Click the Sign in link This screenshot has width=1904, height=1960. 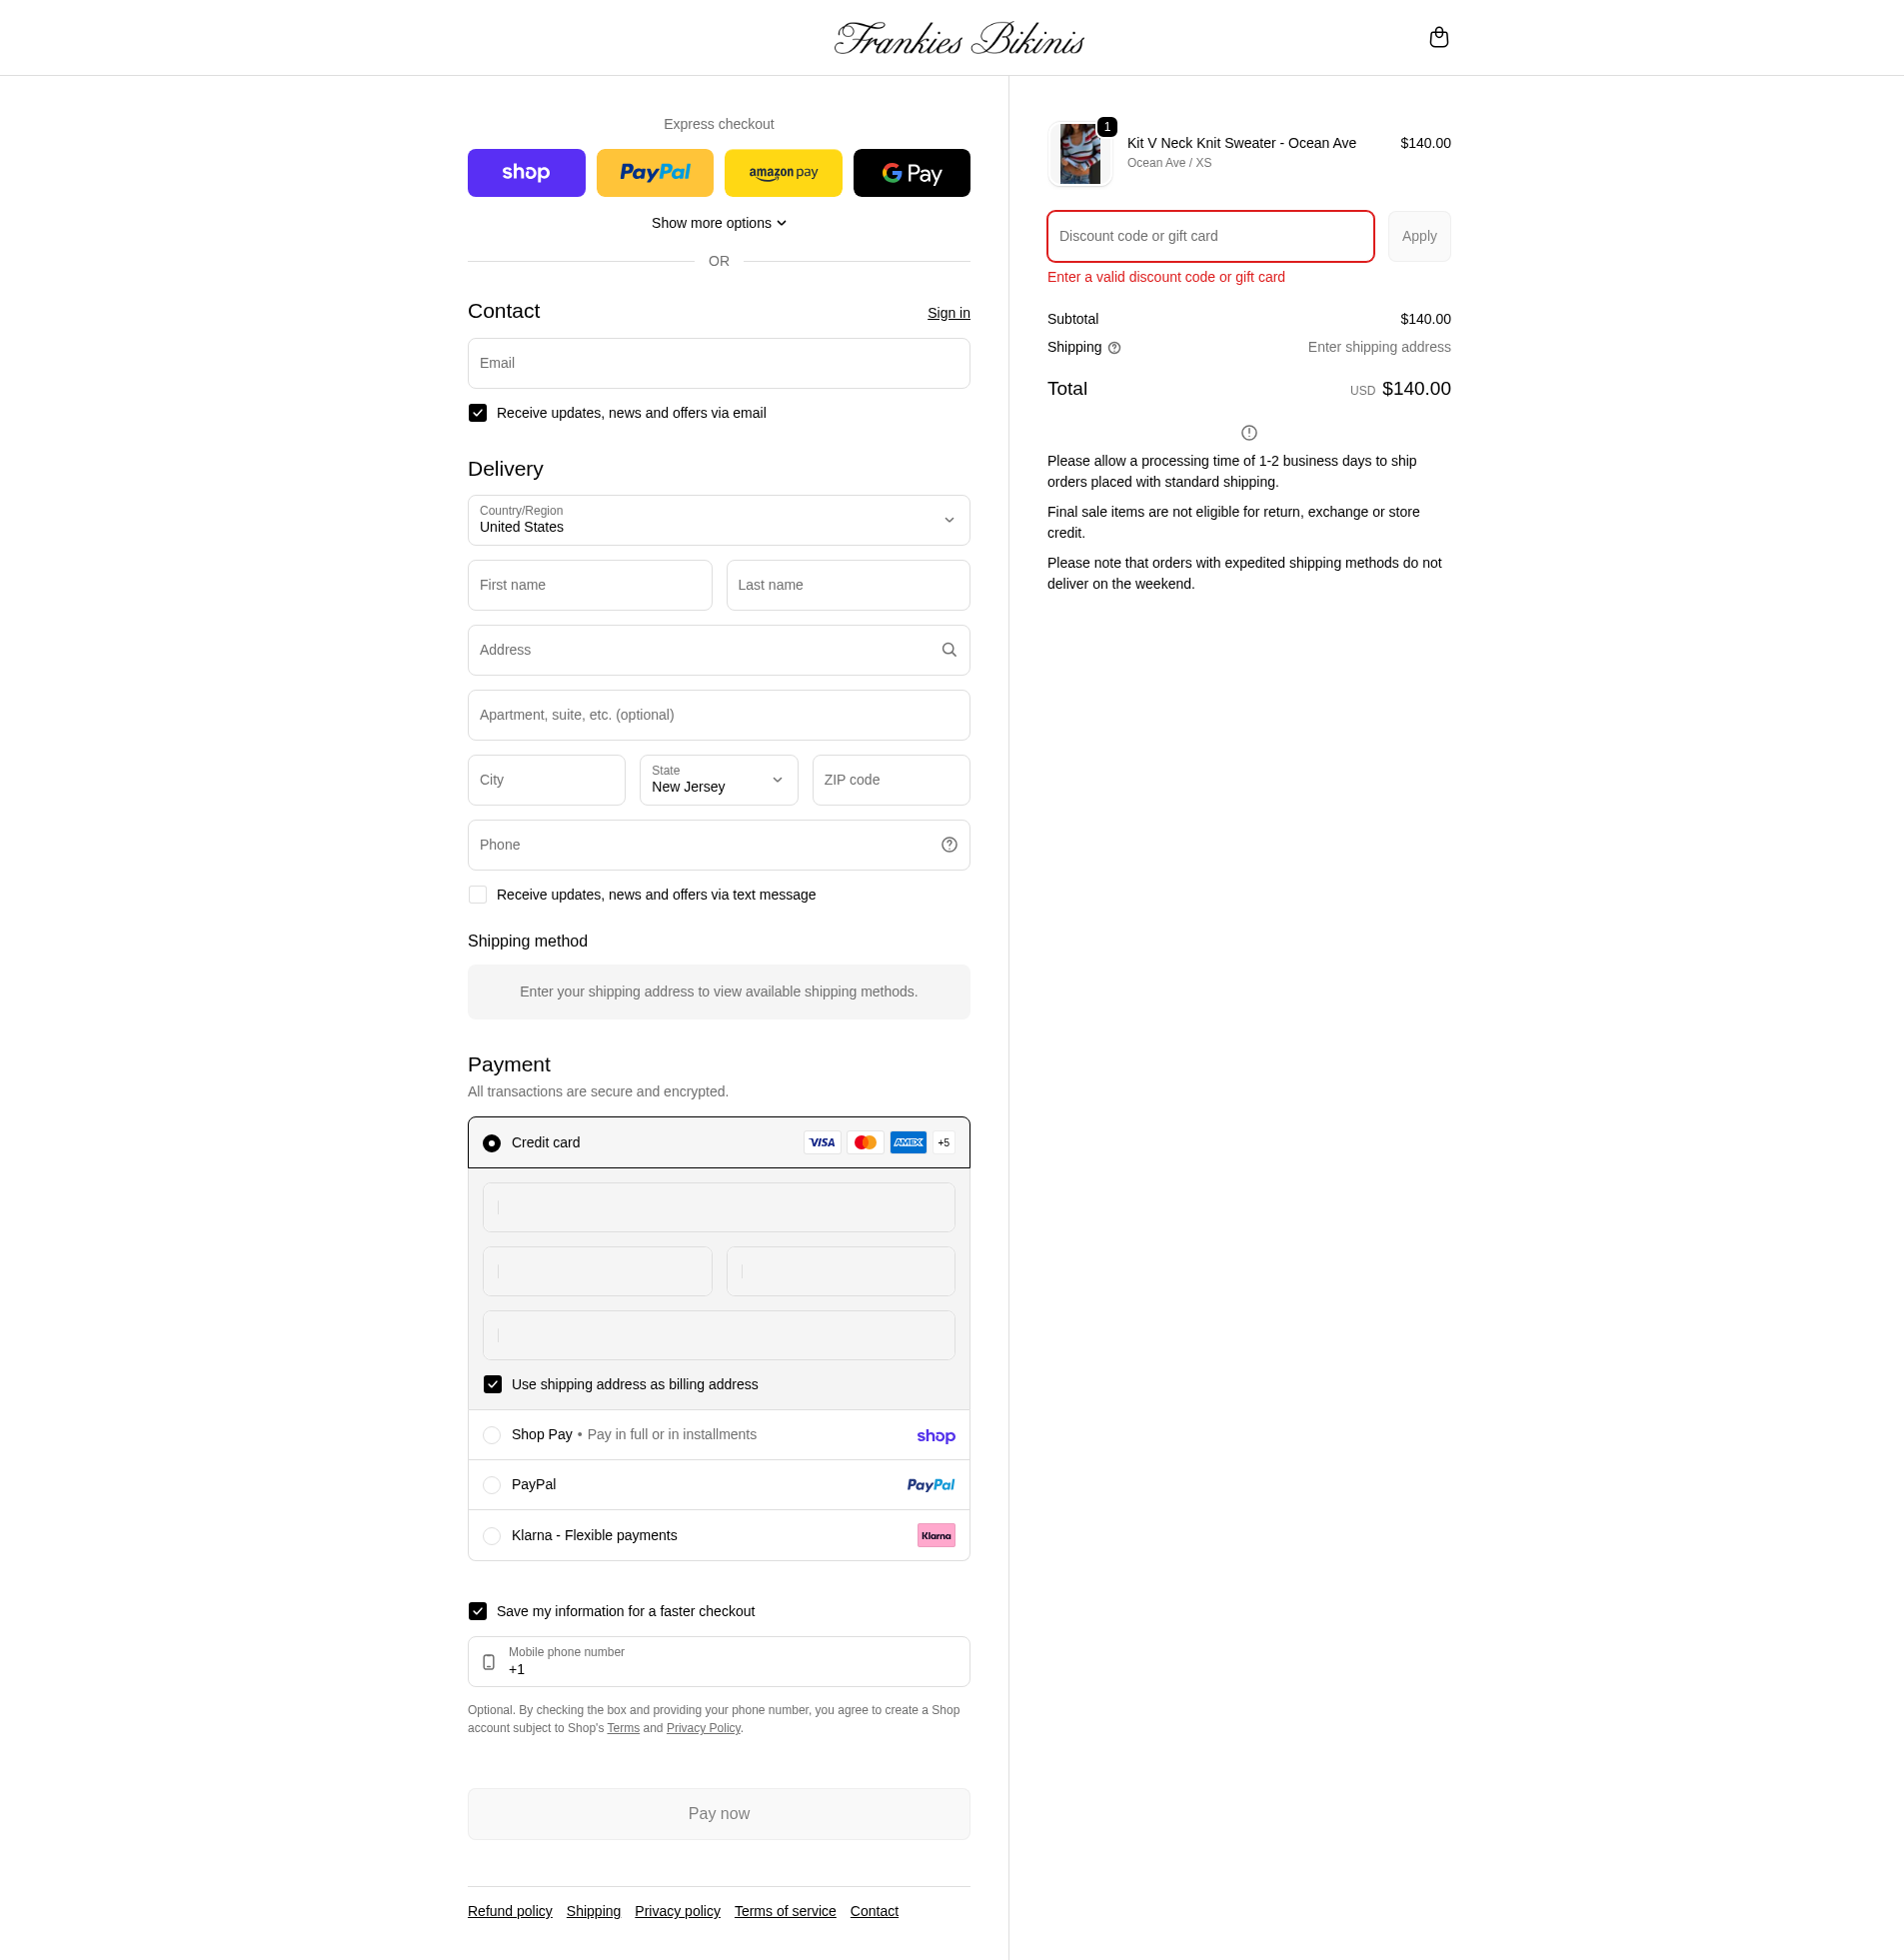pos(948,313)
